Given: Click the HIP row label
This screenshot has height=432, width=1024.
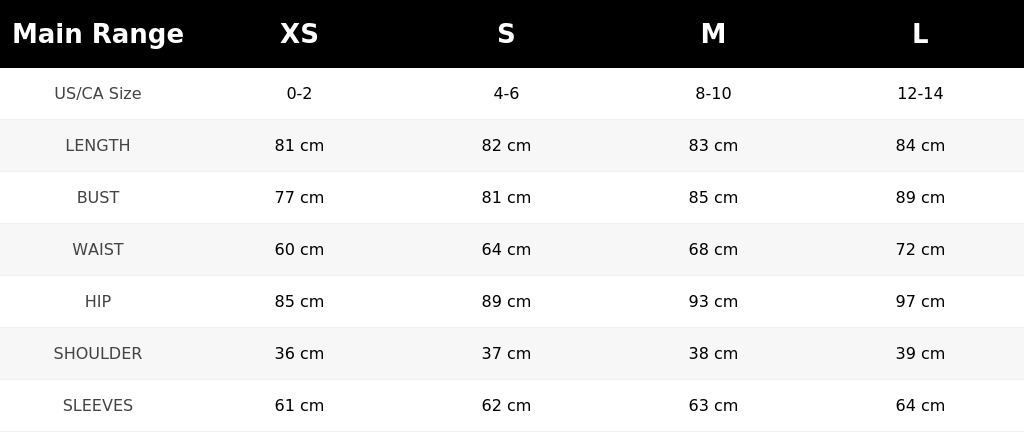Looking at the screenshot, I should (x=98, y=301).
